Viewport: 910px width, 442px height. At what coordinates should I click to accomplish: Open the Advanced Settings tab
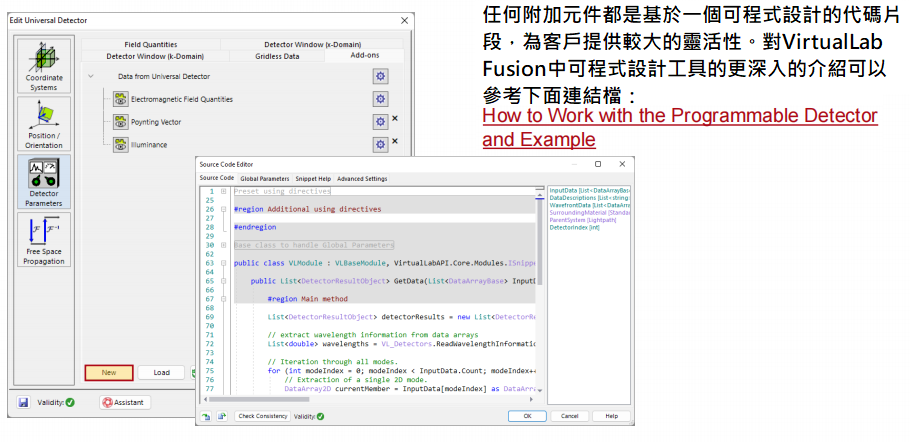pos(362,179)
